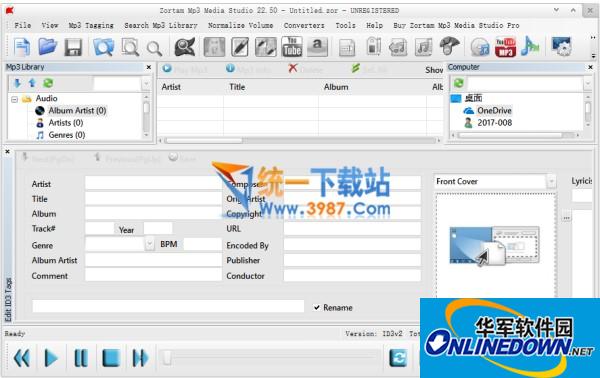Click the monitor with gear settings icon
The image size is (600, 378).
coord(561,47)
